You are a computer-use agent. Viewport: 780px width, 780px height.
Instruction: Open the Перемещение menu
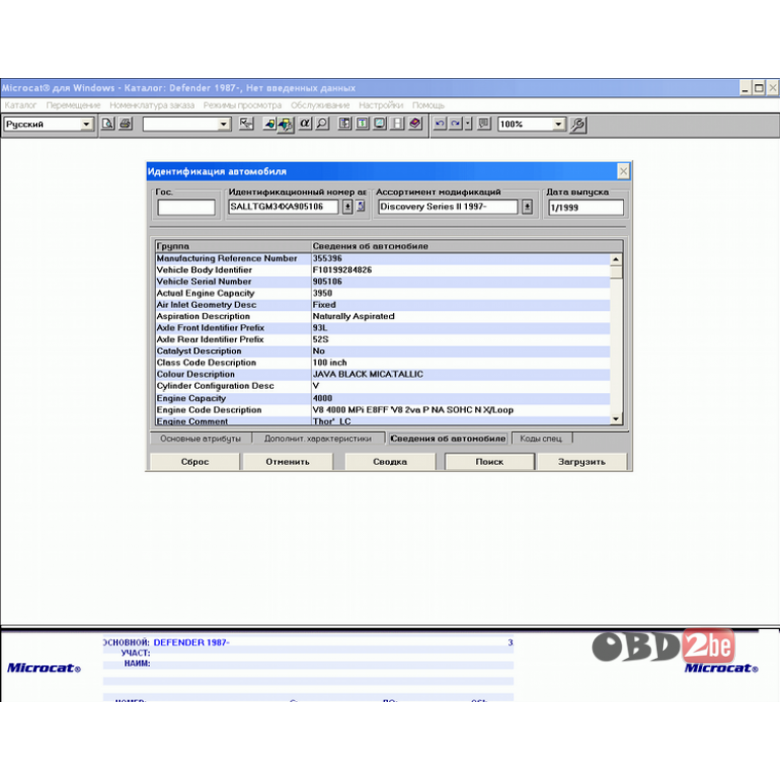pyautogui.click(x=73, y=105)
